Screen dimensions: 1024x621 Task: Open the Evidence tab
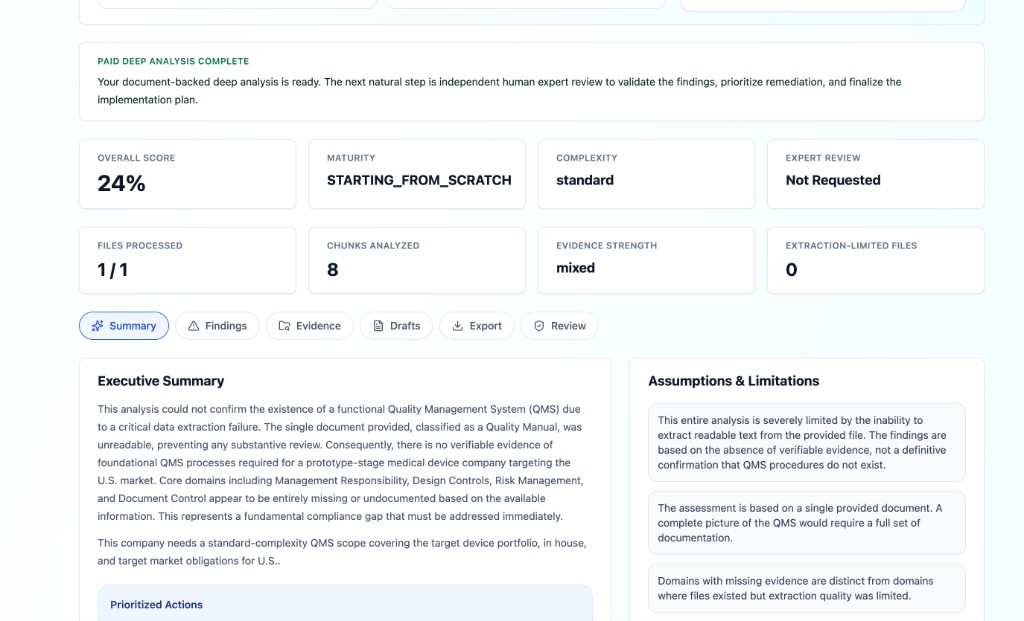coord(310,326)
